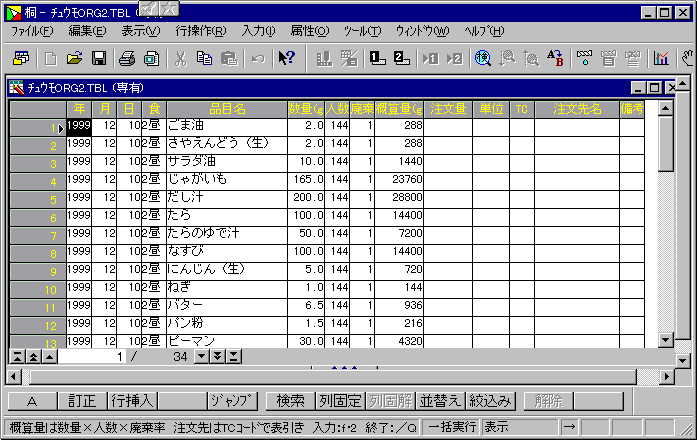Open the graph chart icon in the toolbar
Image resolution: width=697 pixels, height=440 pixels.
[660, 58]
